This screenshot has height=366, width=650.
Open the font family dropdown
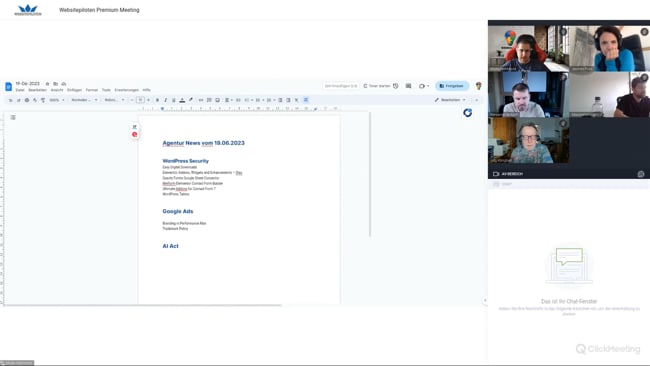point(114,100)
